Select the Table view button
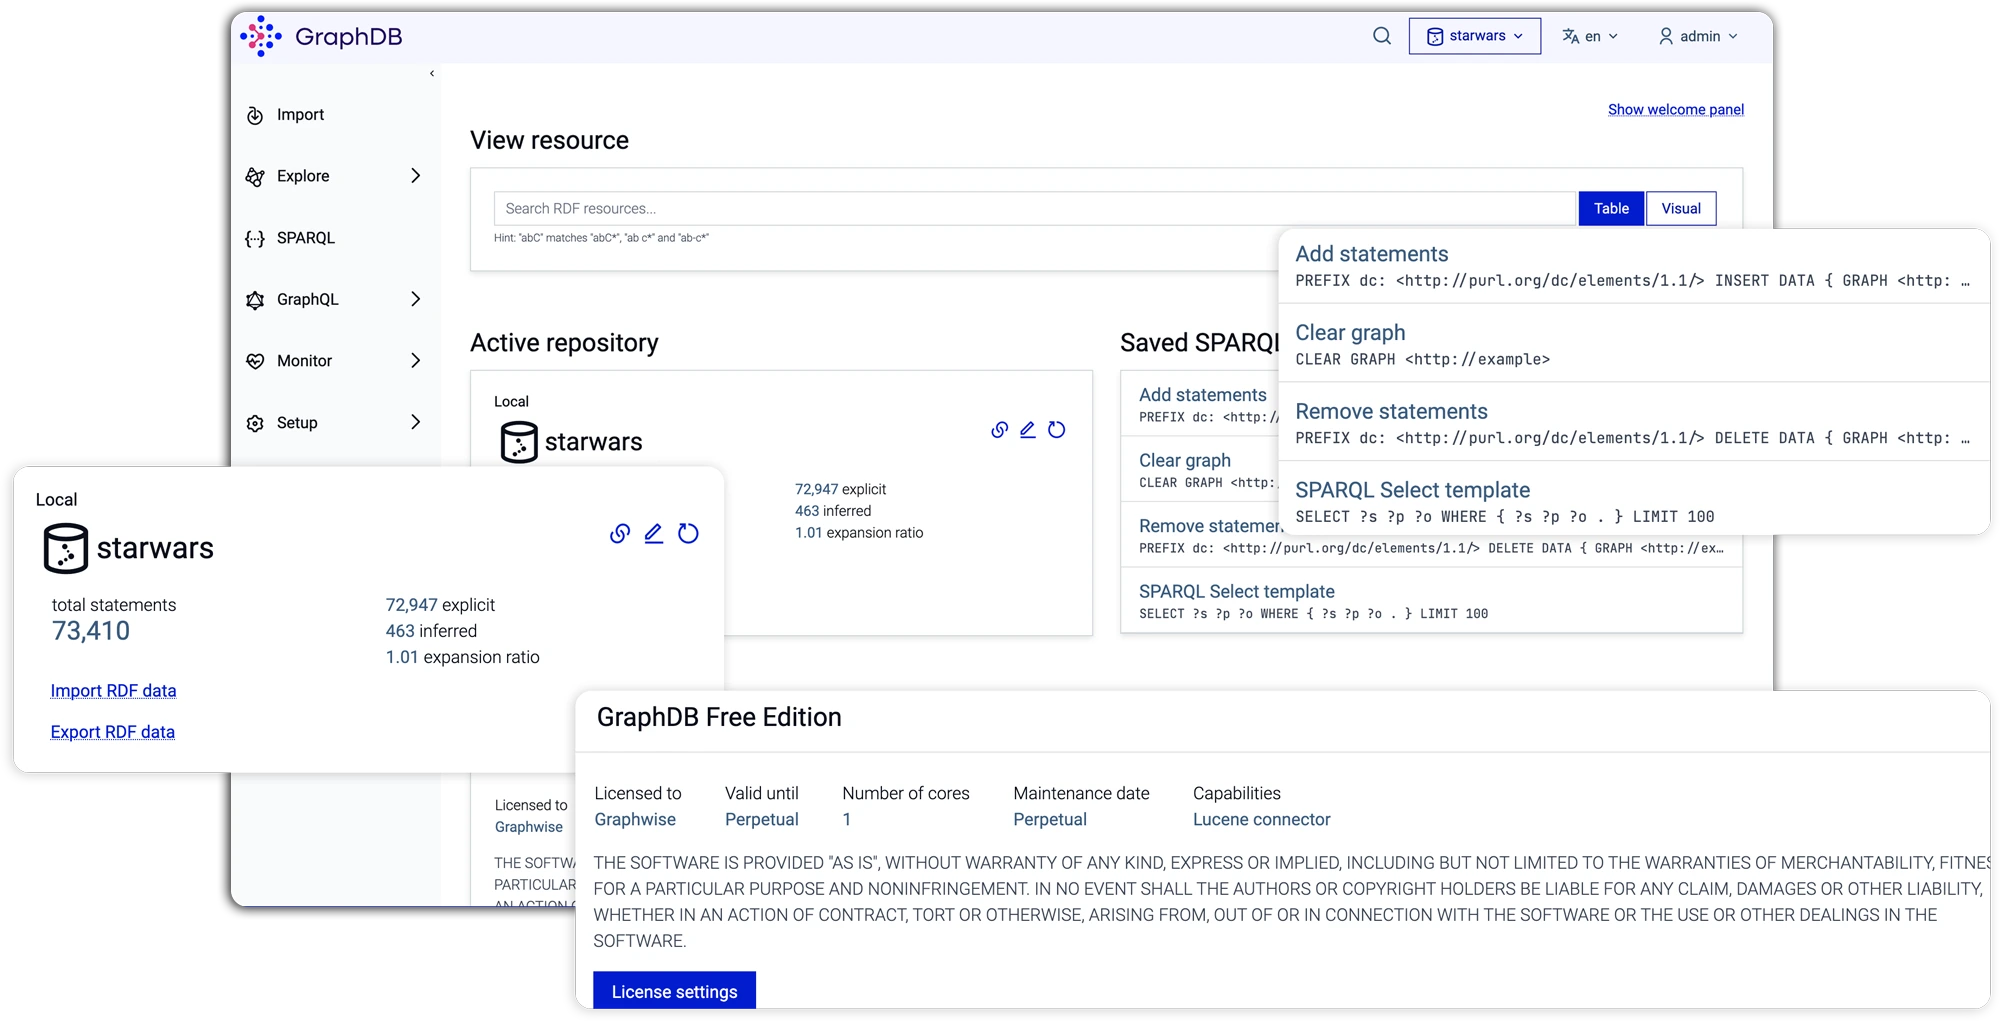This screenshot has height=1021, width=2000. pos(1611,208)
